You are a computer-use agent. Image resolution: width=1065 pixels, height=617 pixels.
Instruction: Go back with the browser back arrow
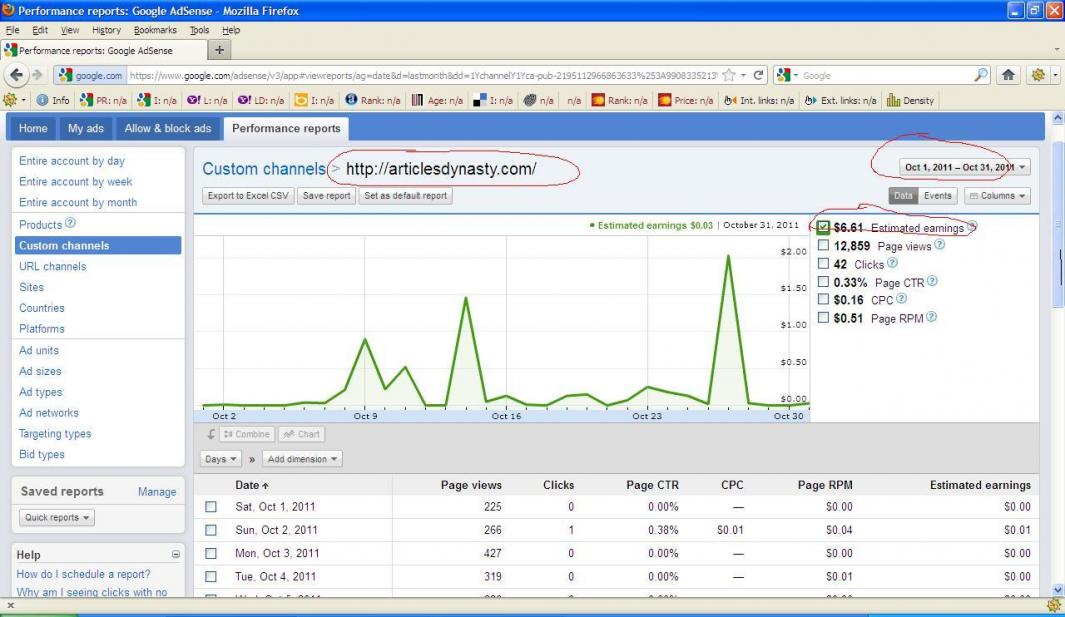click(17, 75)
